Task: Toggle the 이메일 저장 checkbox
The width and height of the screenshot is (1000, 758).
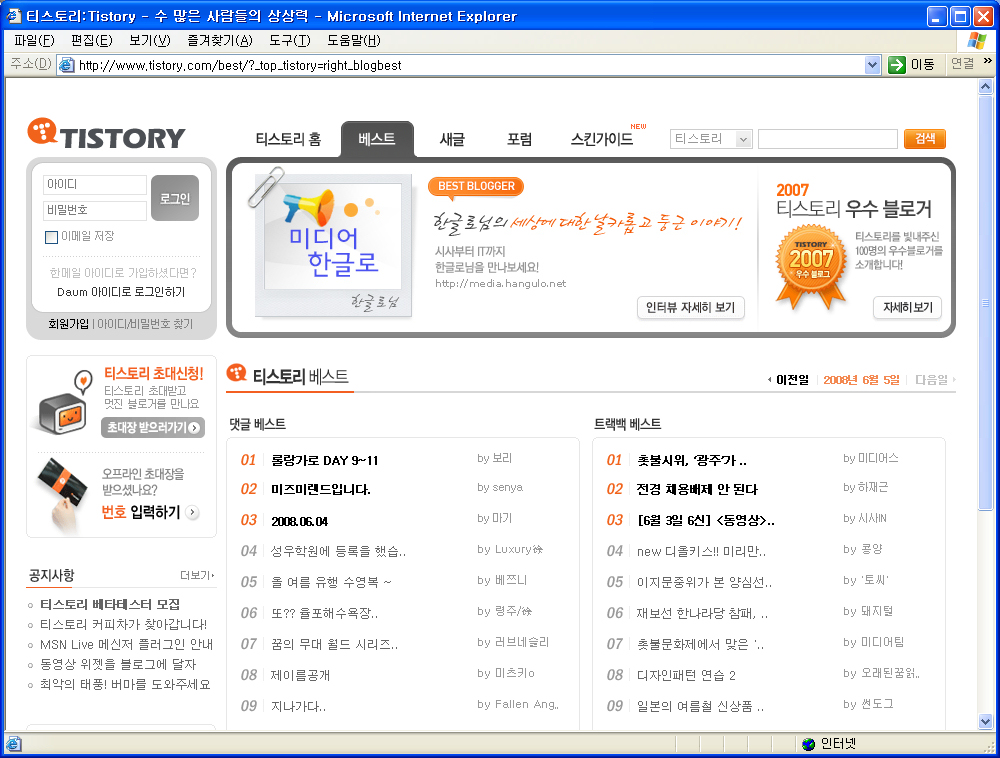Action: point(52,237)
